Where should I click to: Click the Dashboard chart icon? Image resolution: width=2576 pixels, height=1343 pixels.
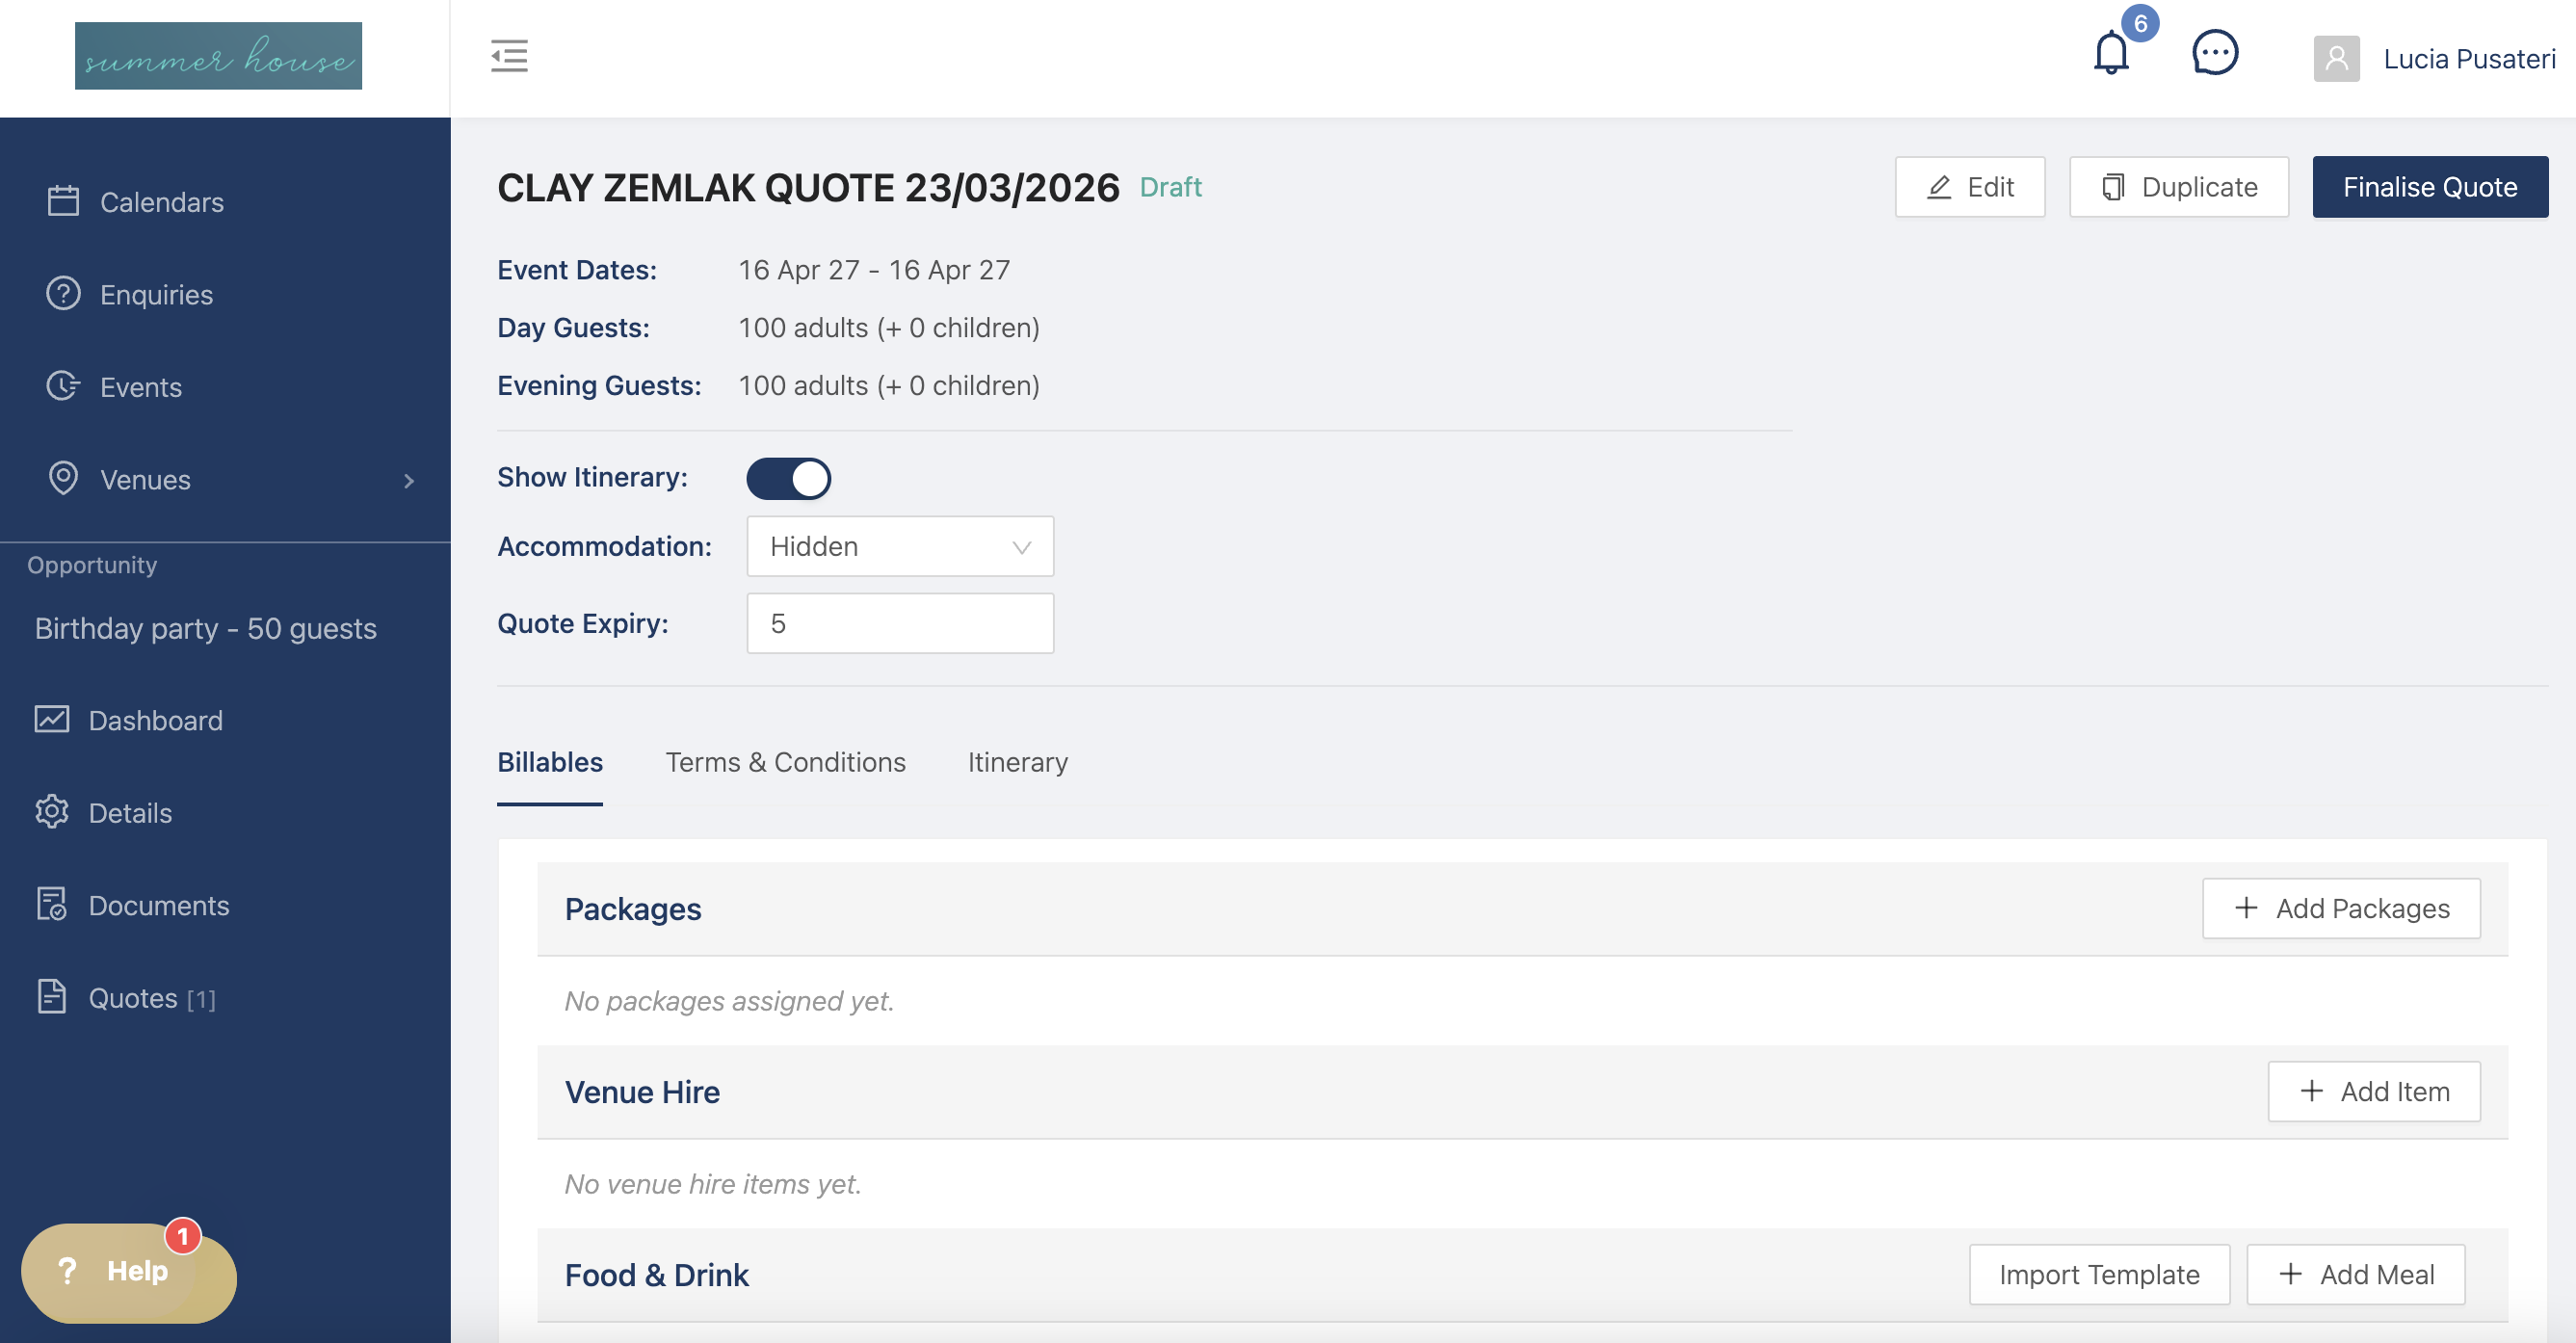(52, 719)
